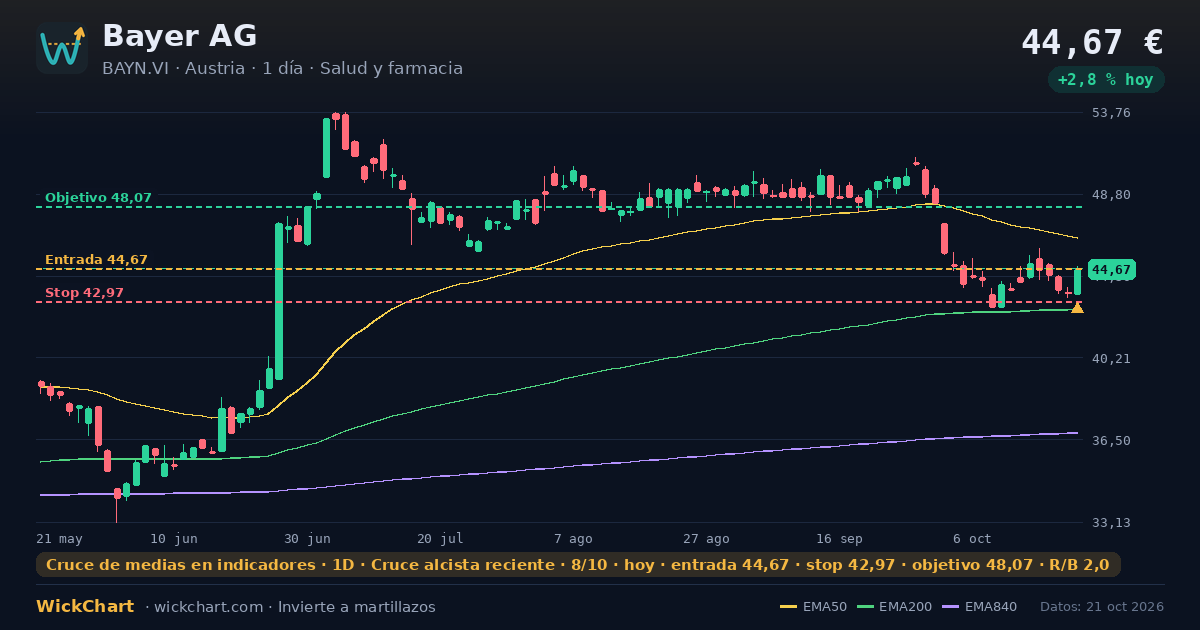
Task: Click the EMA200 legend entry
Action: click(x=893, y=607)
